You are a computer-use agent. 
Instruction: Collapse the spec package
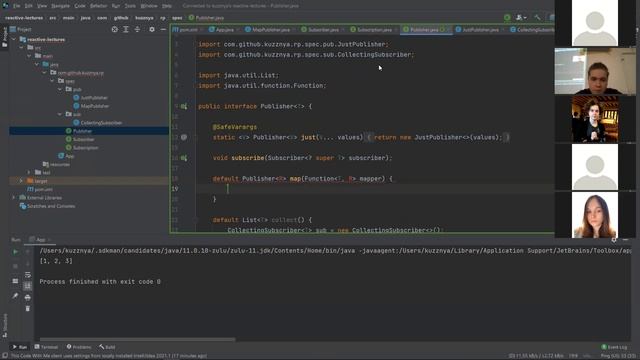pos(52,81)
